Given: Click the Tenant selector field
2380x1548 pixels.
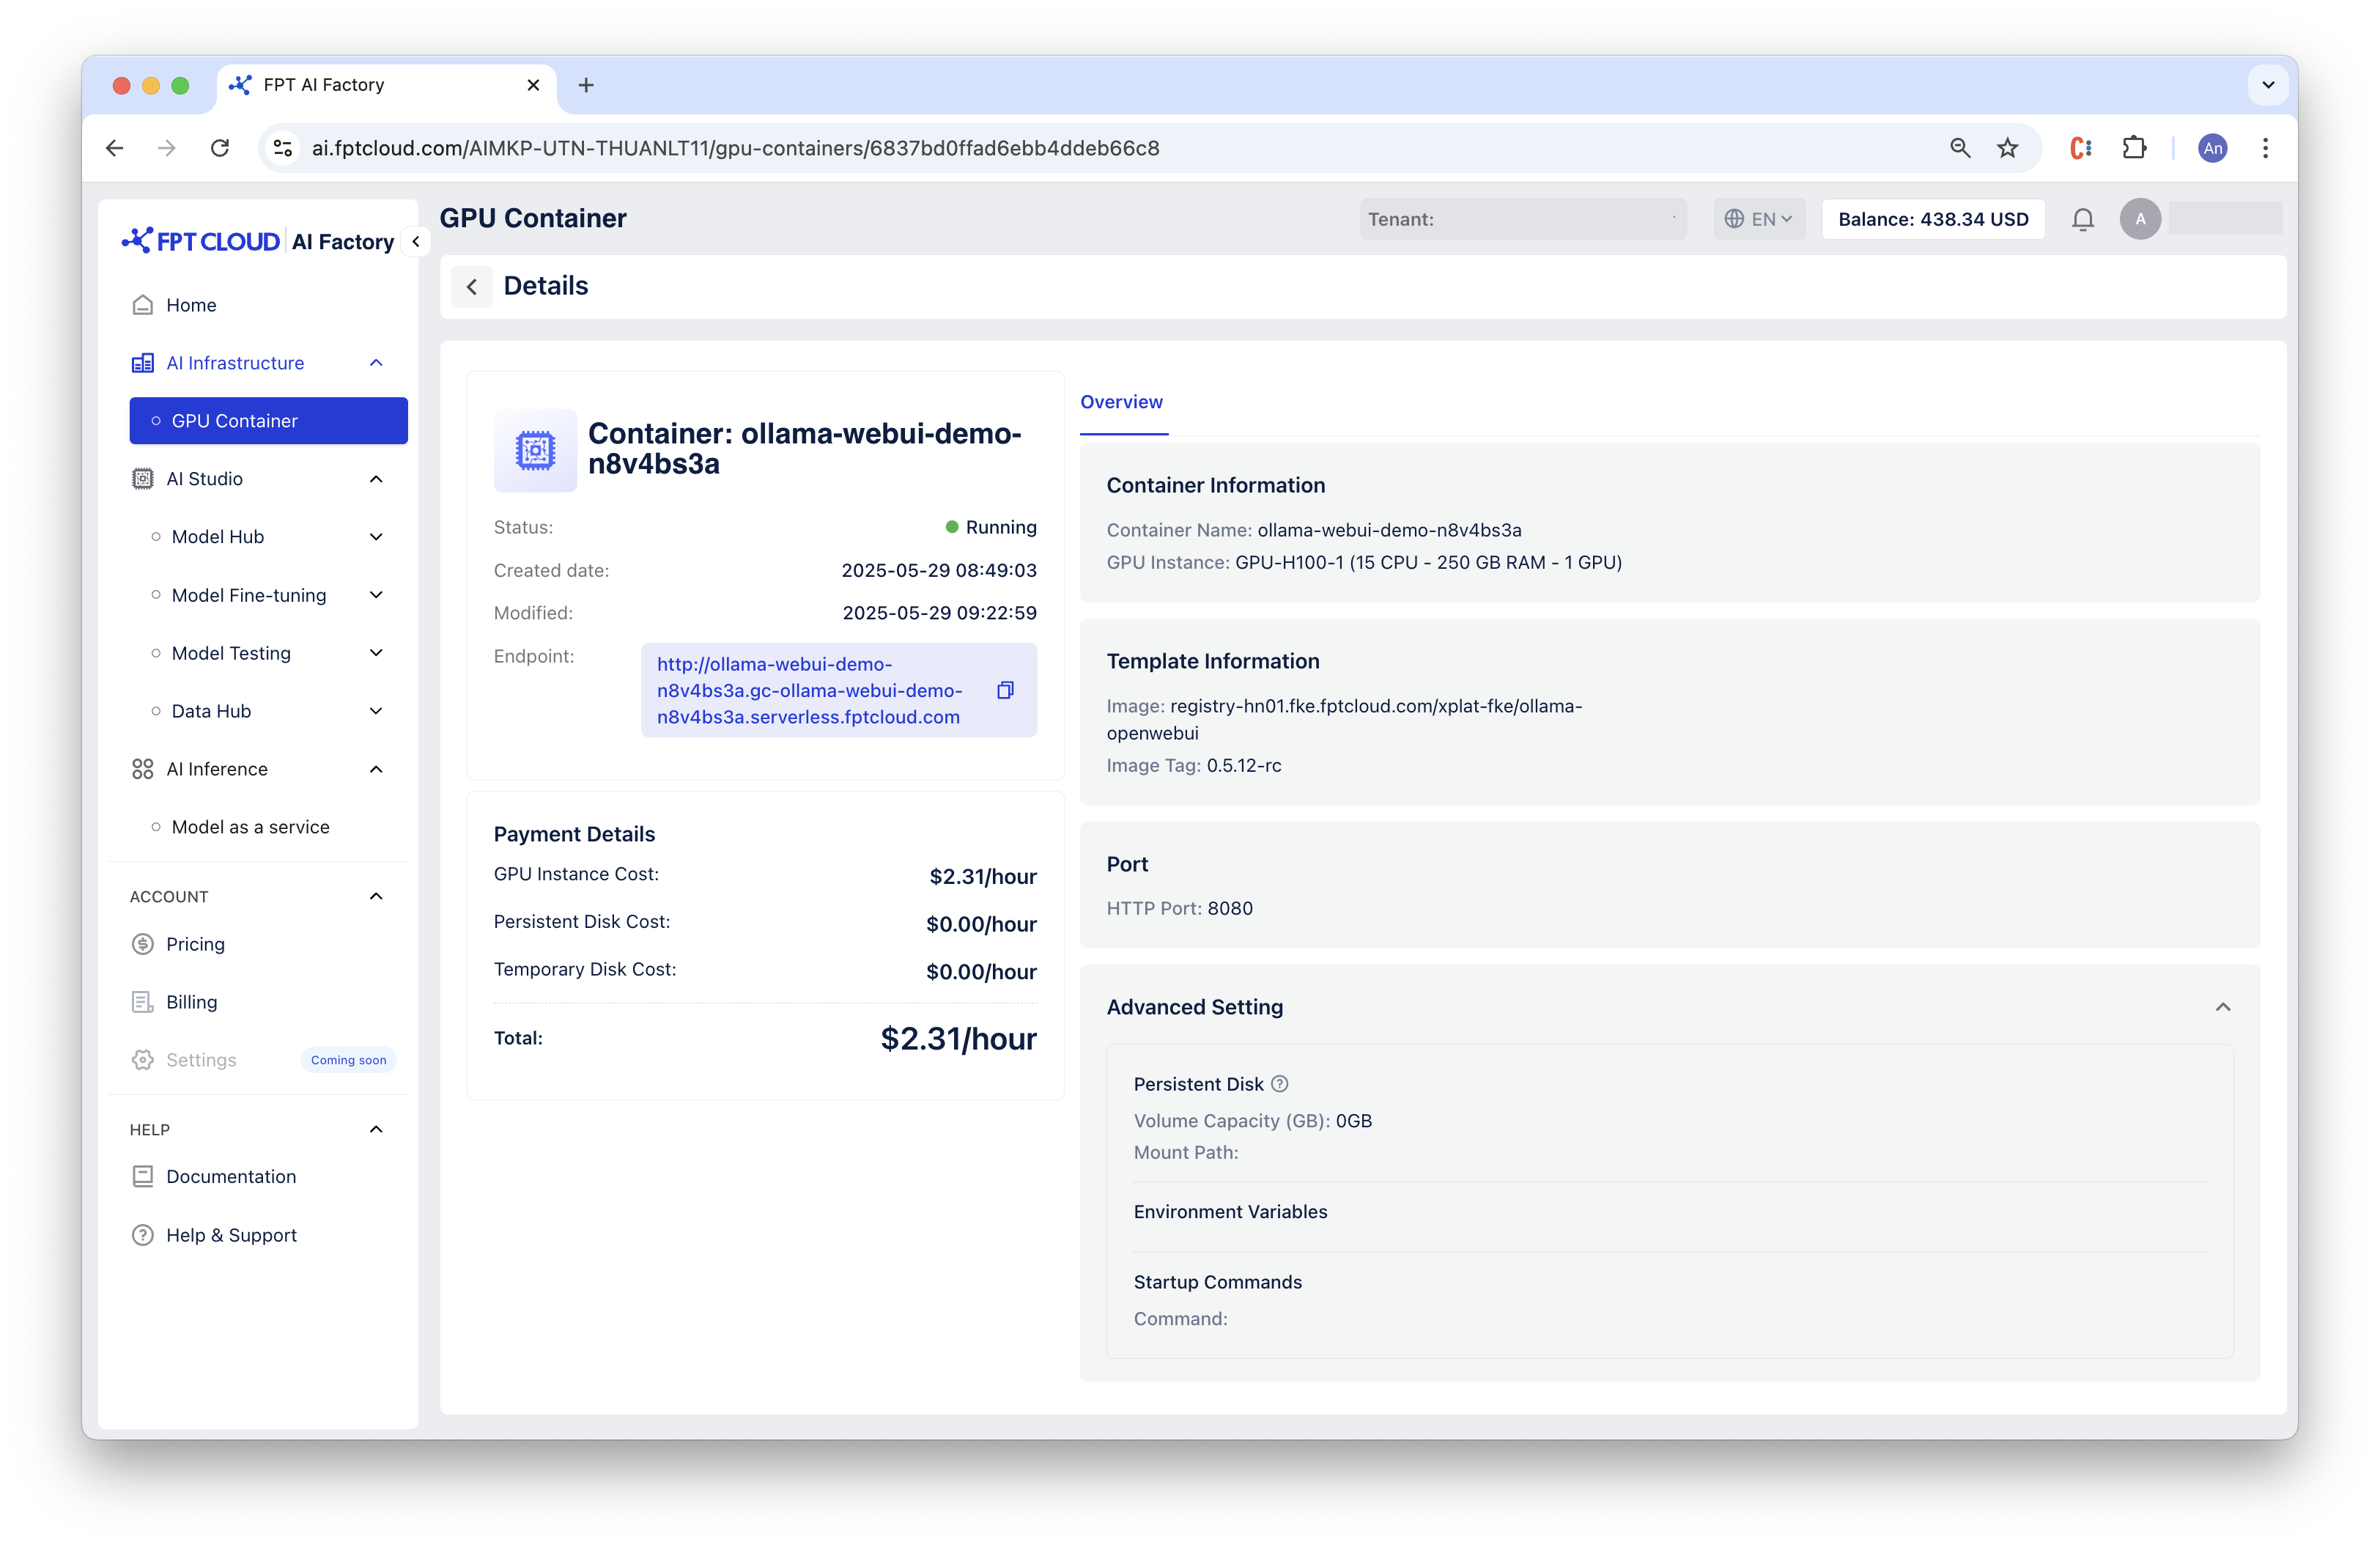Looking at the screenshot, I should point(1522,219).
